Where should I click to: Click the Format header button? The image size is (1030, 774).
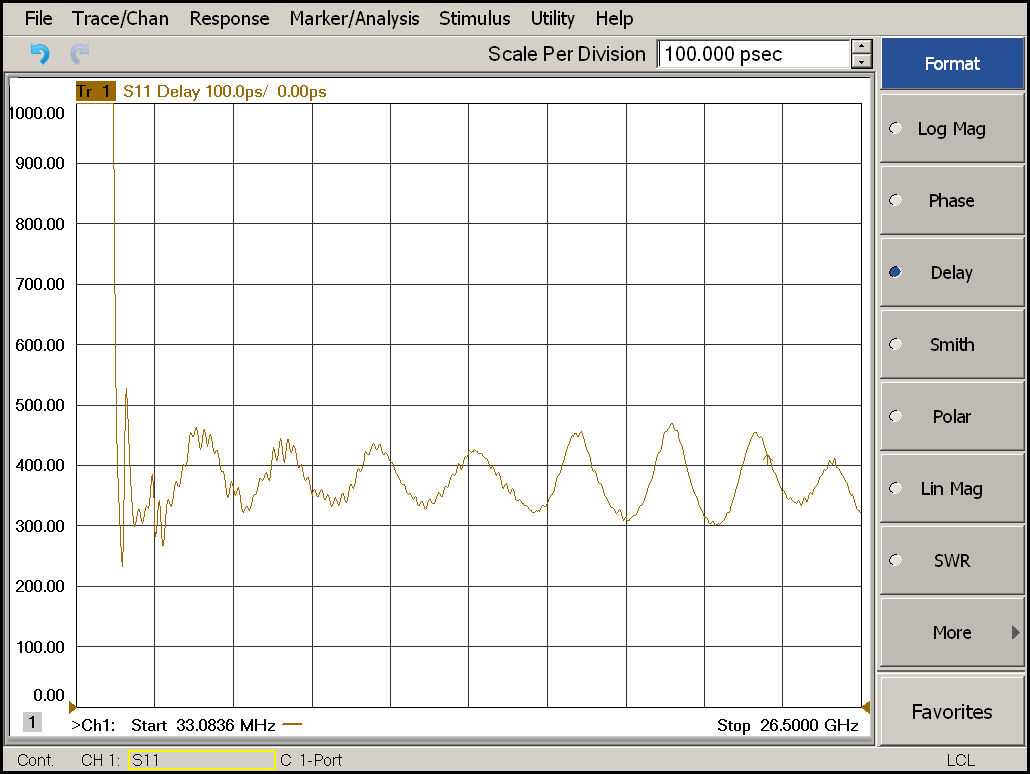pos(952,63)
